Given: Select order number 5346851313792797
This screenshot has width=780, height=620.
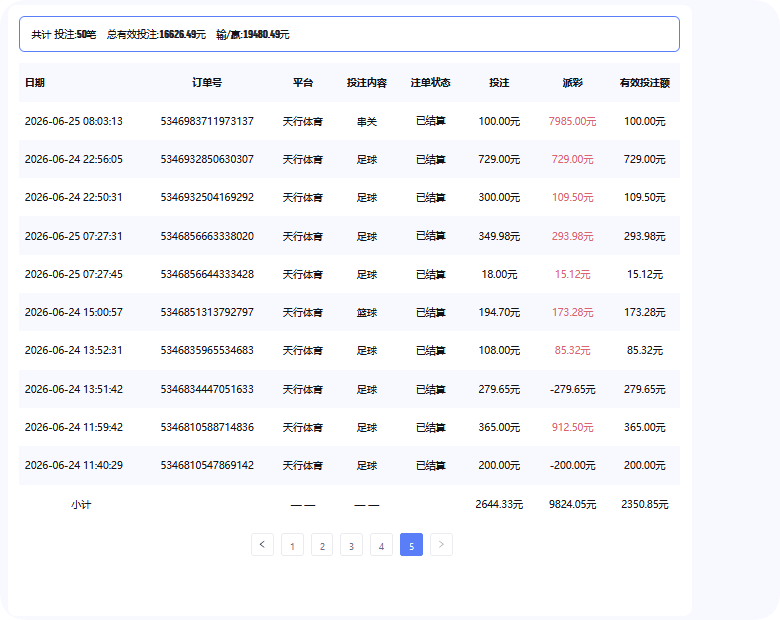Looking at the screenshot, I should coord(207,312).
